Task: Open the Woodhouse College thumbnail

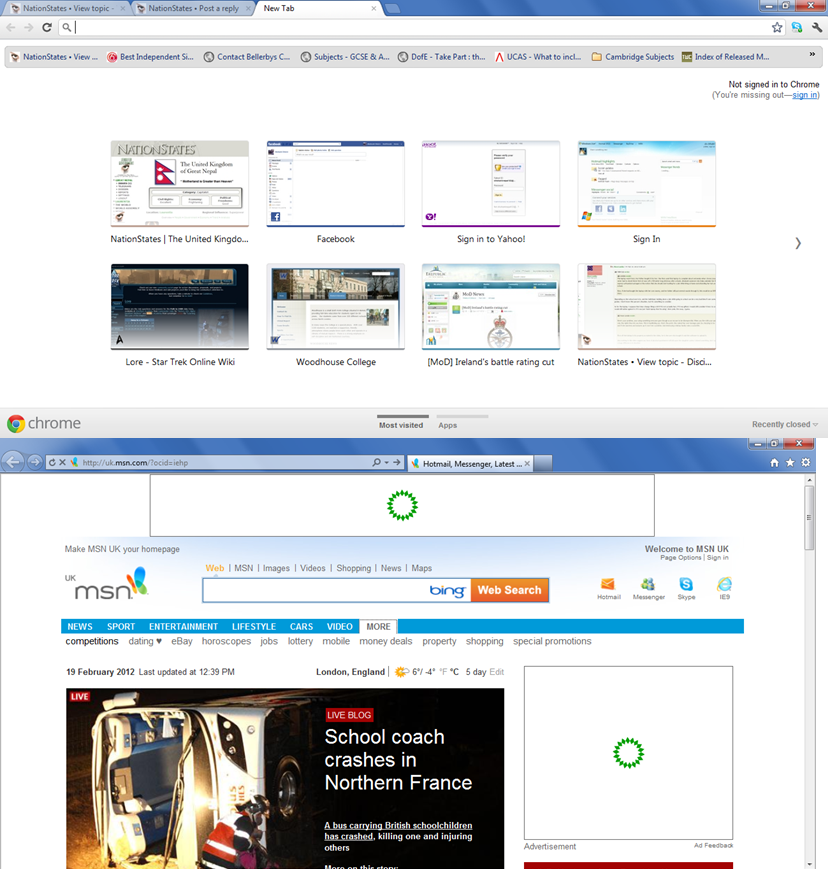Action: (x=335, y=307)
